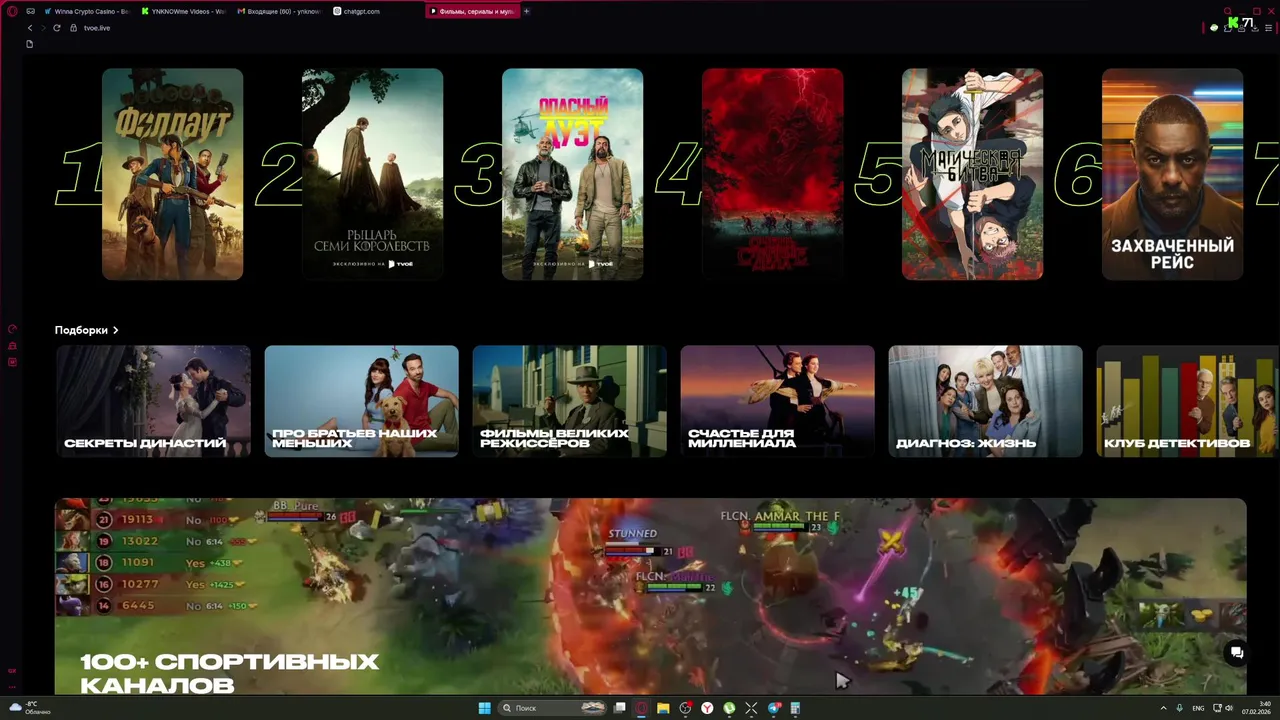Open the volume tray icon

pos(1229,708)
